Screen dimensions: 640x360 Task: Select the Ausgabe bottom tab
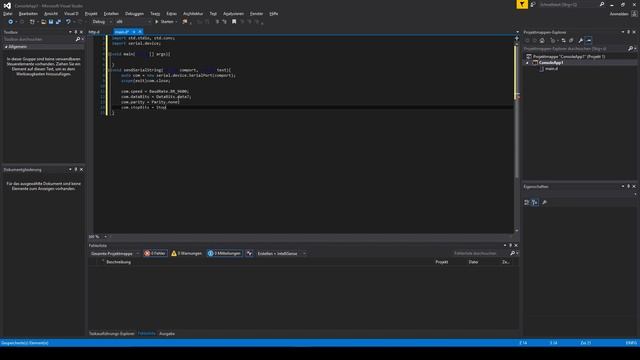point(167,333)
